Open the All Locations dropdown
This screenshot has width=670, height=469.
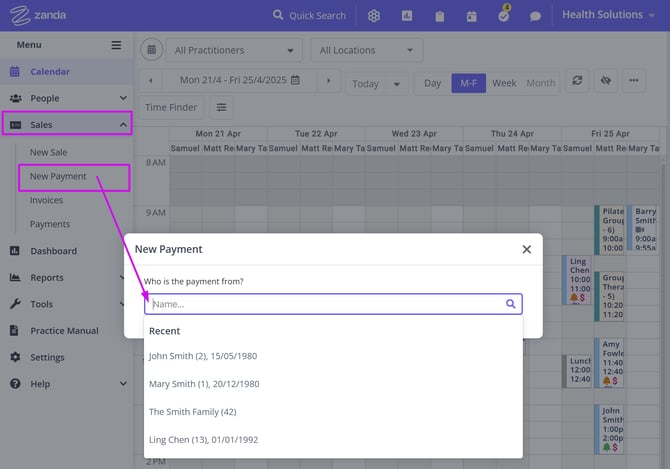[x=366, y=50]
